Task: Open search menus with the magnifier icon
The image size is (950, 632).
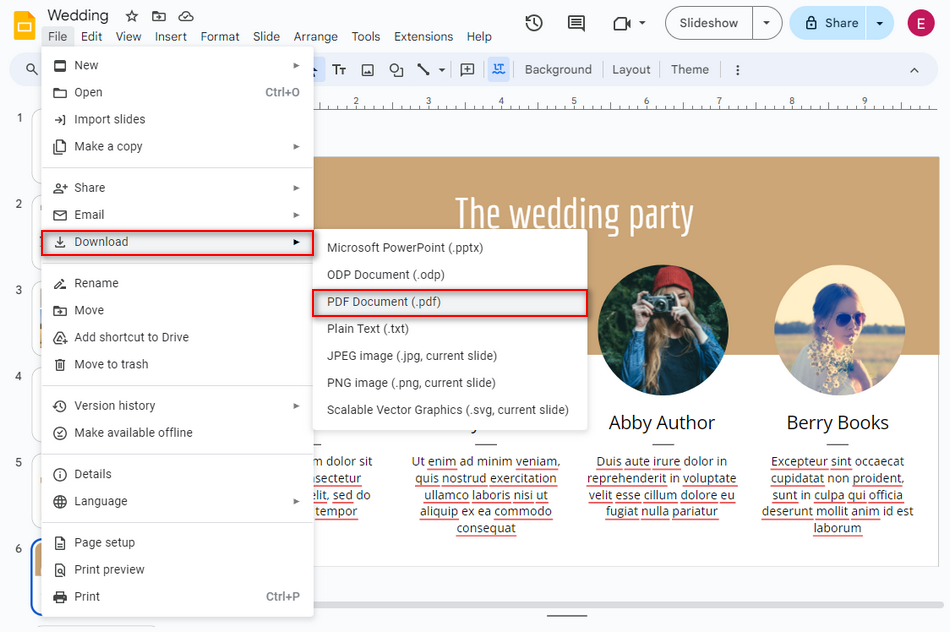Action: tap(30, 69)
